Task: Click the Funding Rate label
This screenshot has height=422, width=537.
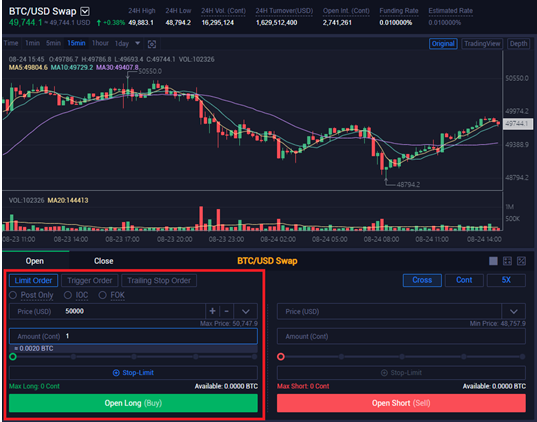Action: coord(399,11)
